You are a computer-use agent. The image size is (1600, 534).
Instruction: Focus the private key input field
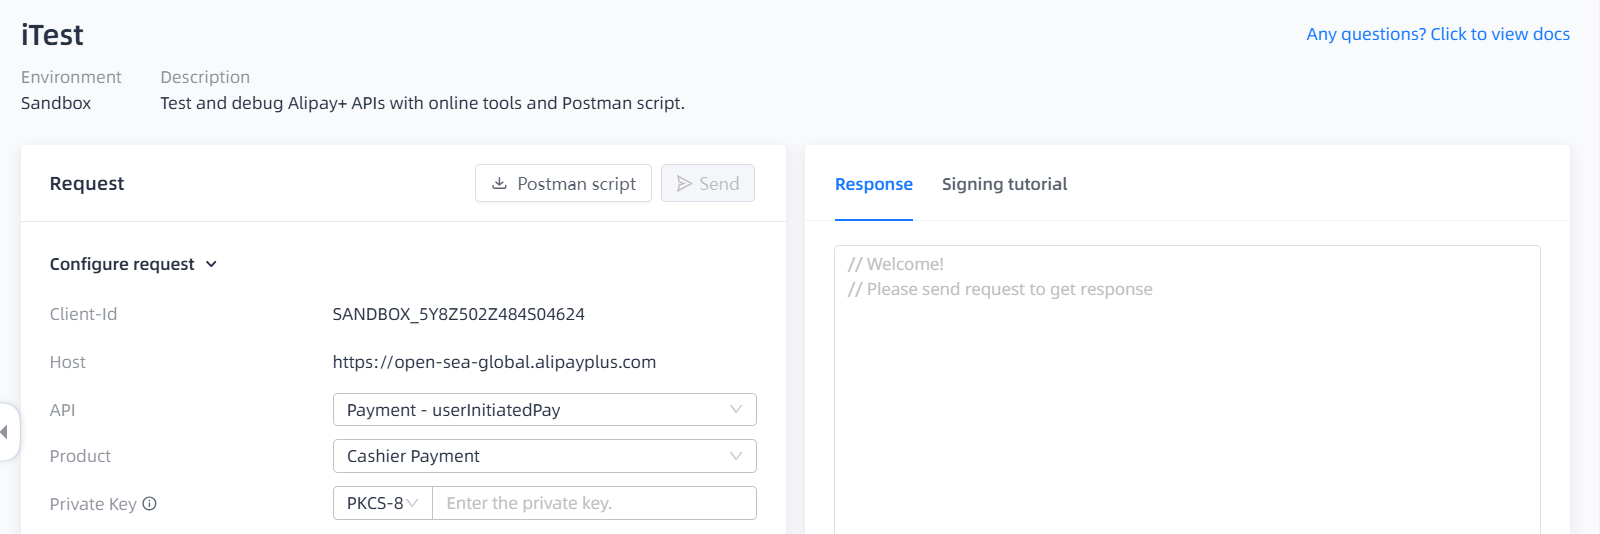(x=594, y=503)
